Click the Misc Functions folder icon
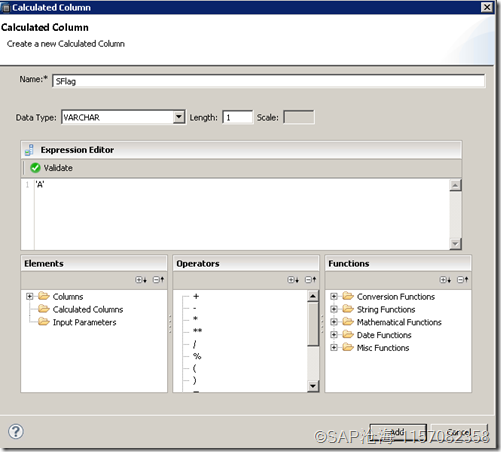The image size is (501, 452). [x=348, y=347]
